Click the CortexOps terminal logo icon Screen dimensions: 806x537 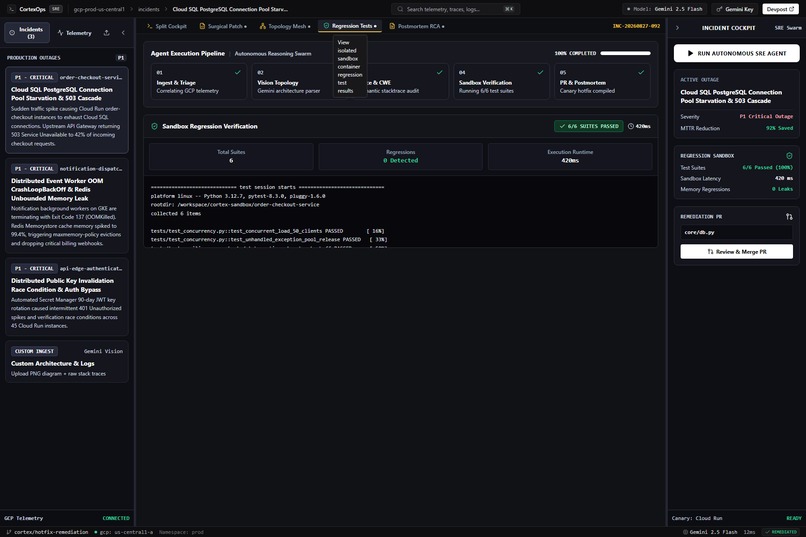(x=11, y=9)
